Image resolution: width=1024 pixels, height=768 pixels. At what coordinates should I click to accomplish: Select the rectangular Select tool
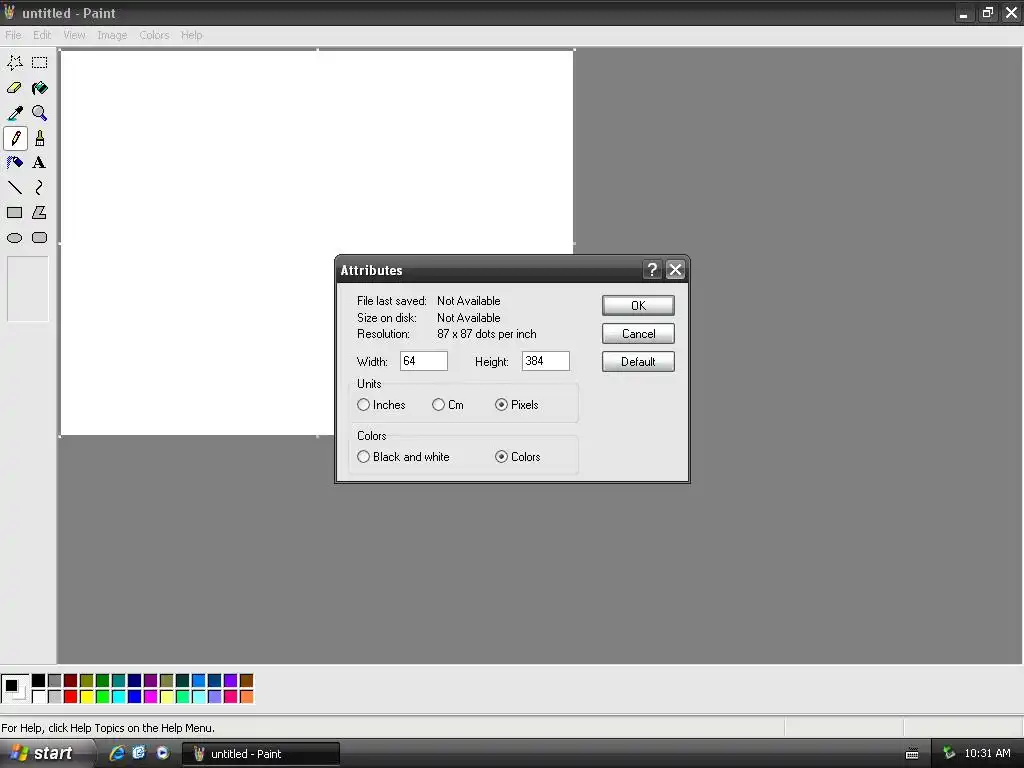click(x=40, y=63)
